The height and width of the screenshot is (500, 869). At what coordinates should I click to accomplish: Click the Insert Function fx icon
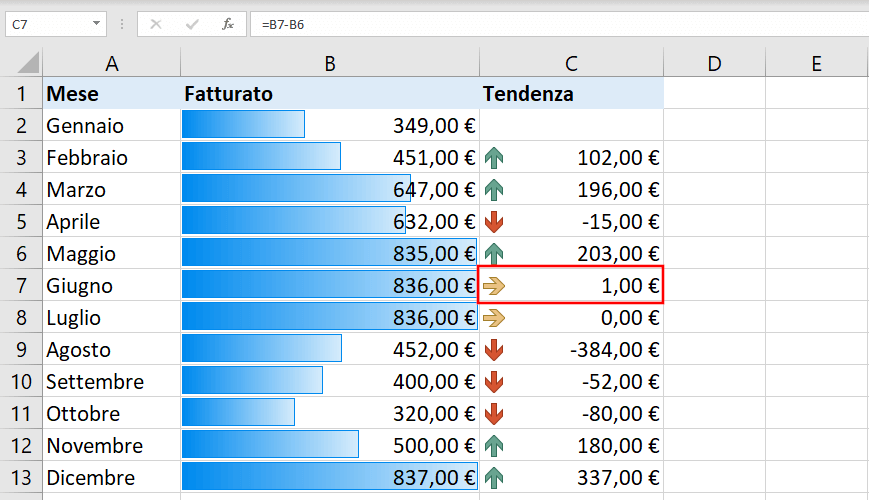(227, 24)
